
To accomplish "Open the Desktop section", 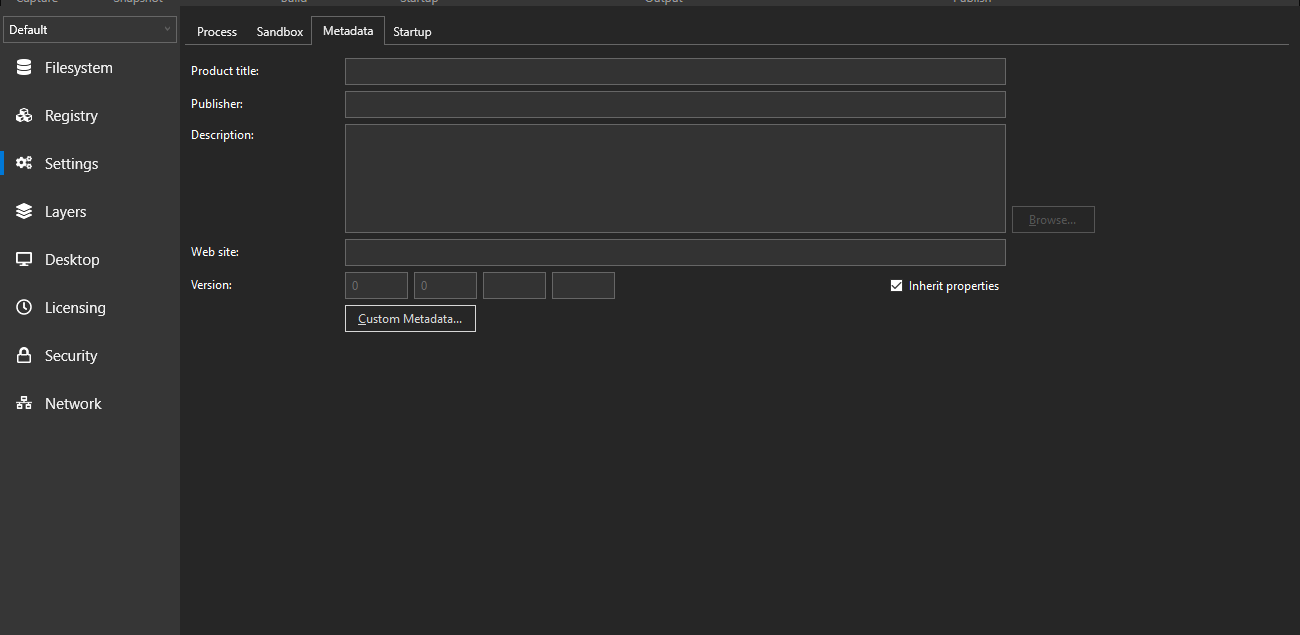I will tap(71, 259).
